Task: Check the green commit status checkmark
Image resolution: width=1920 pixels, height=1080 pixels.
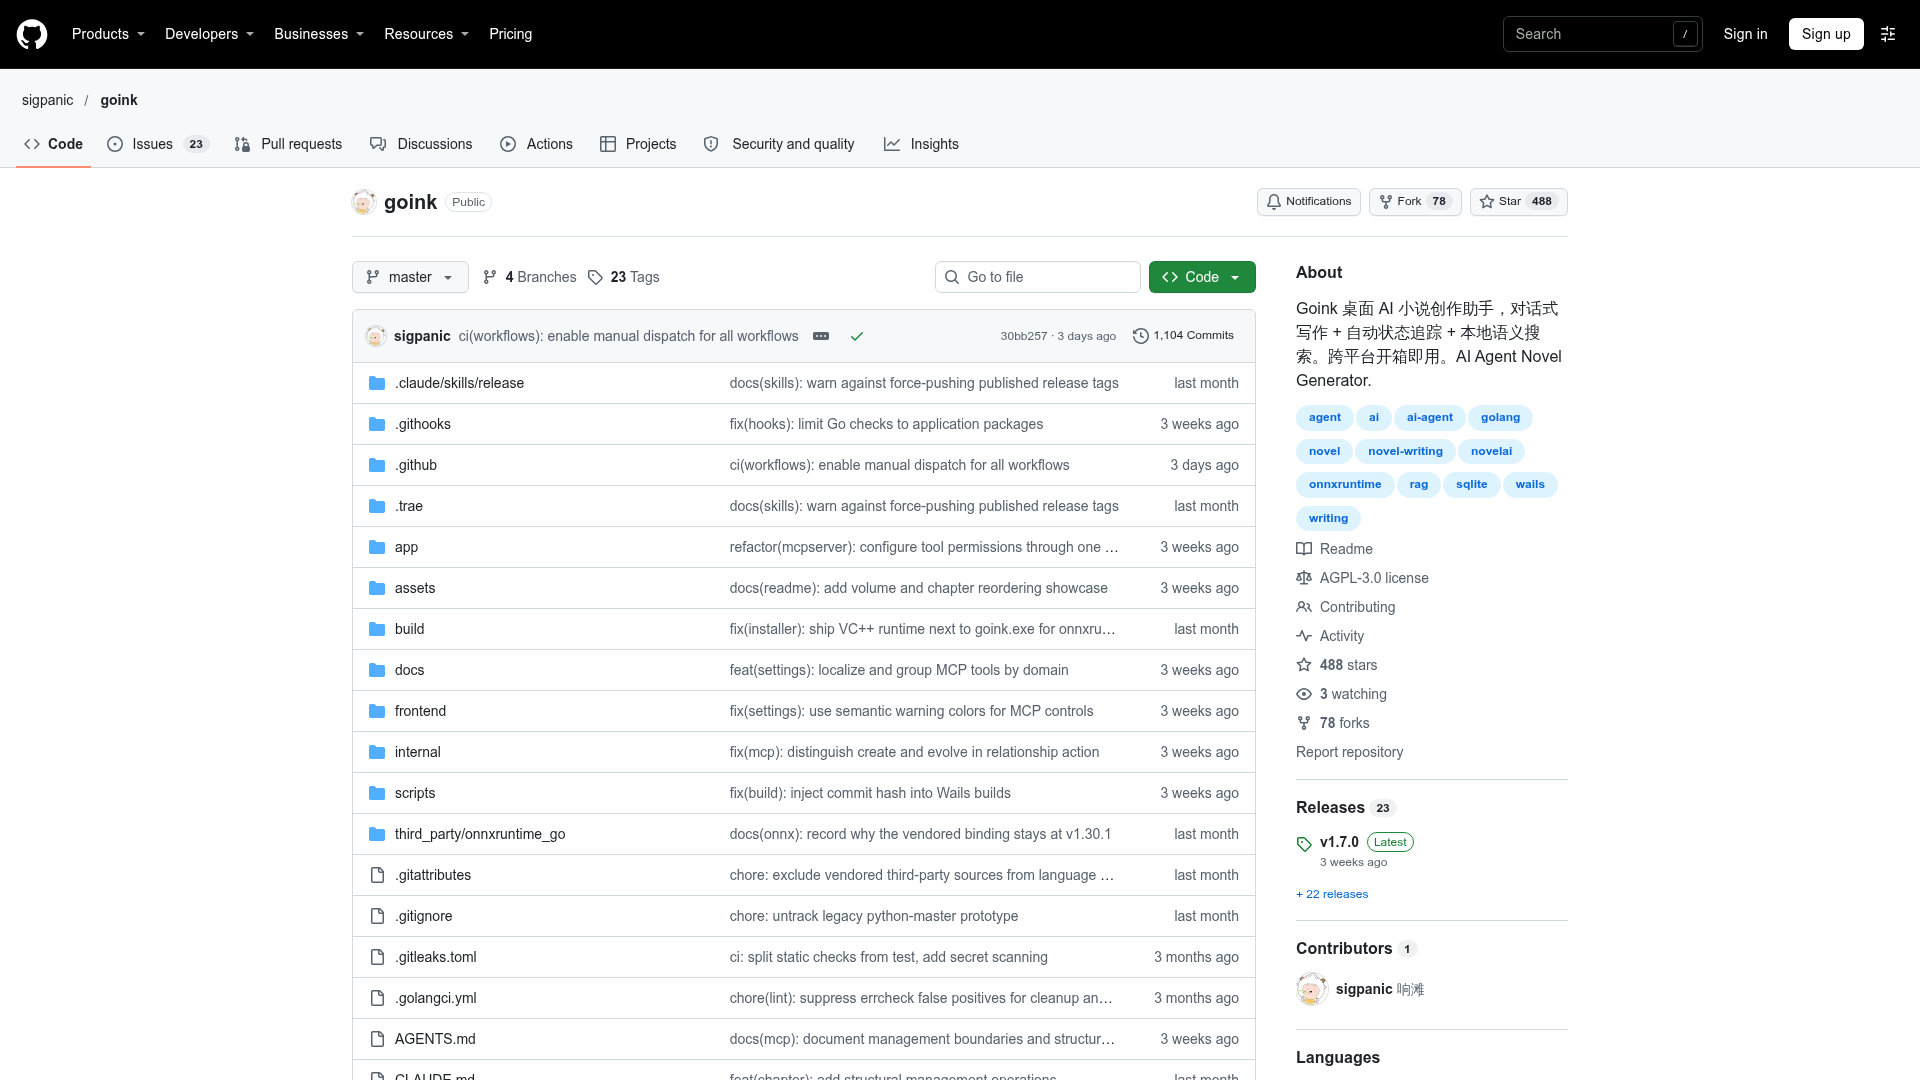Action: click(x=857, y=336)
